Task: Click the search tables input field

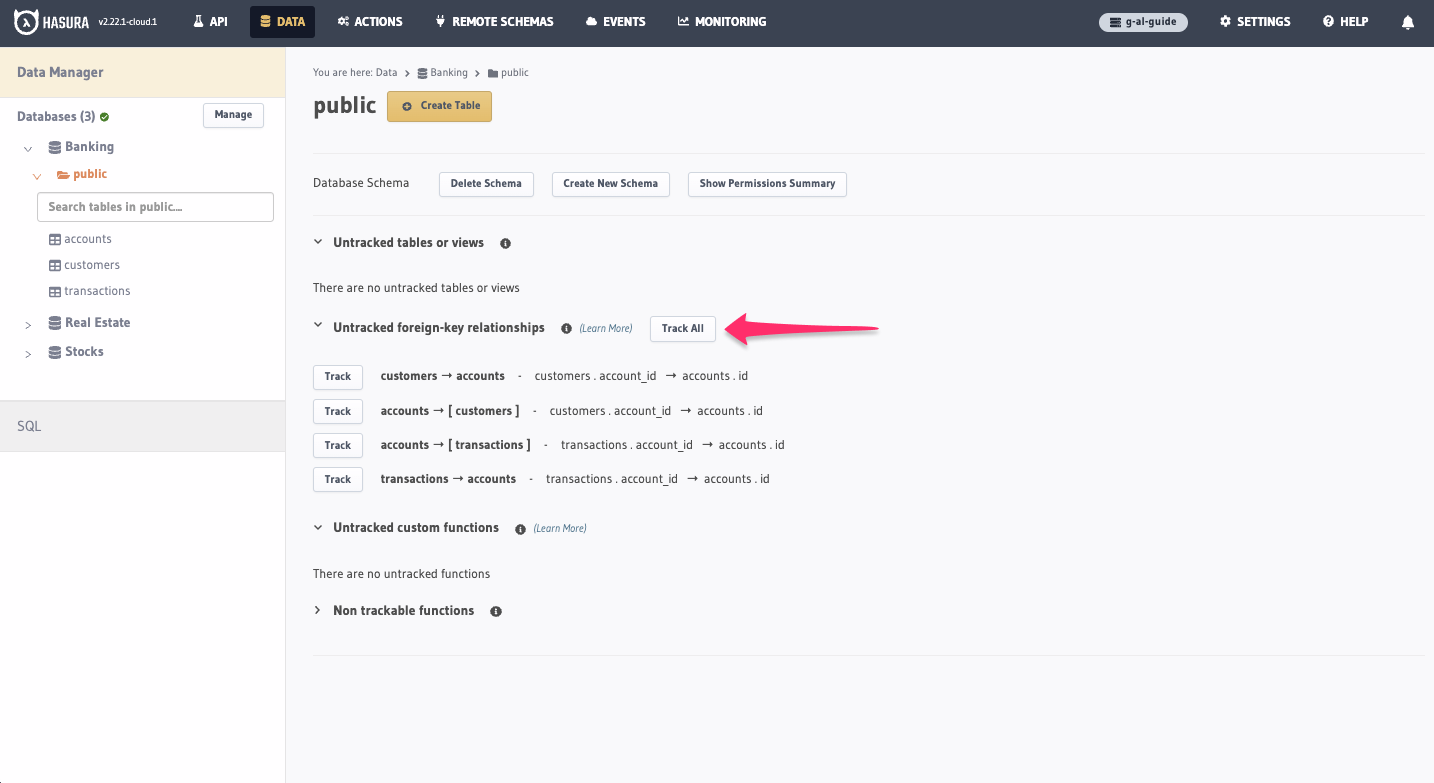Action: pos(155,206)
